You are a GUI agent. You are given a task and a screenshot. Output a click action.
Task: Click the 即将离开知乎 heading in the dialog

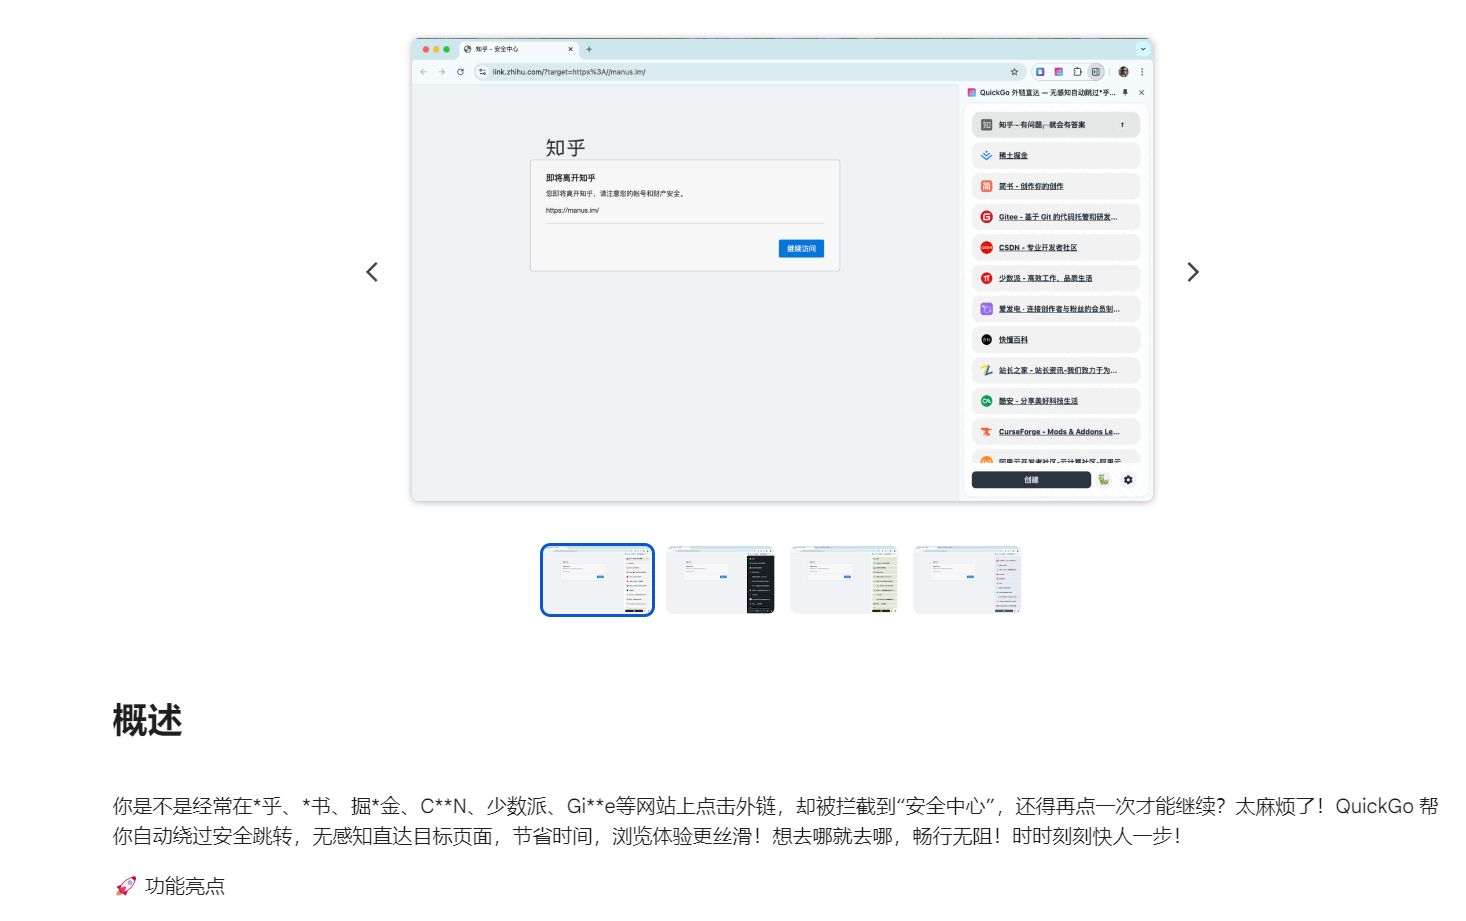tap(570, 178)
